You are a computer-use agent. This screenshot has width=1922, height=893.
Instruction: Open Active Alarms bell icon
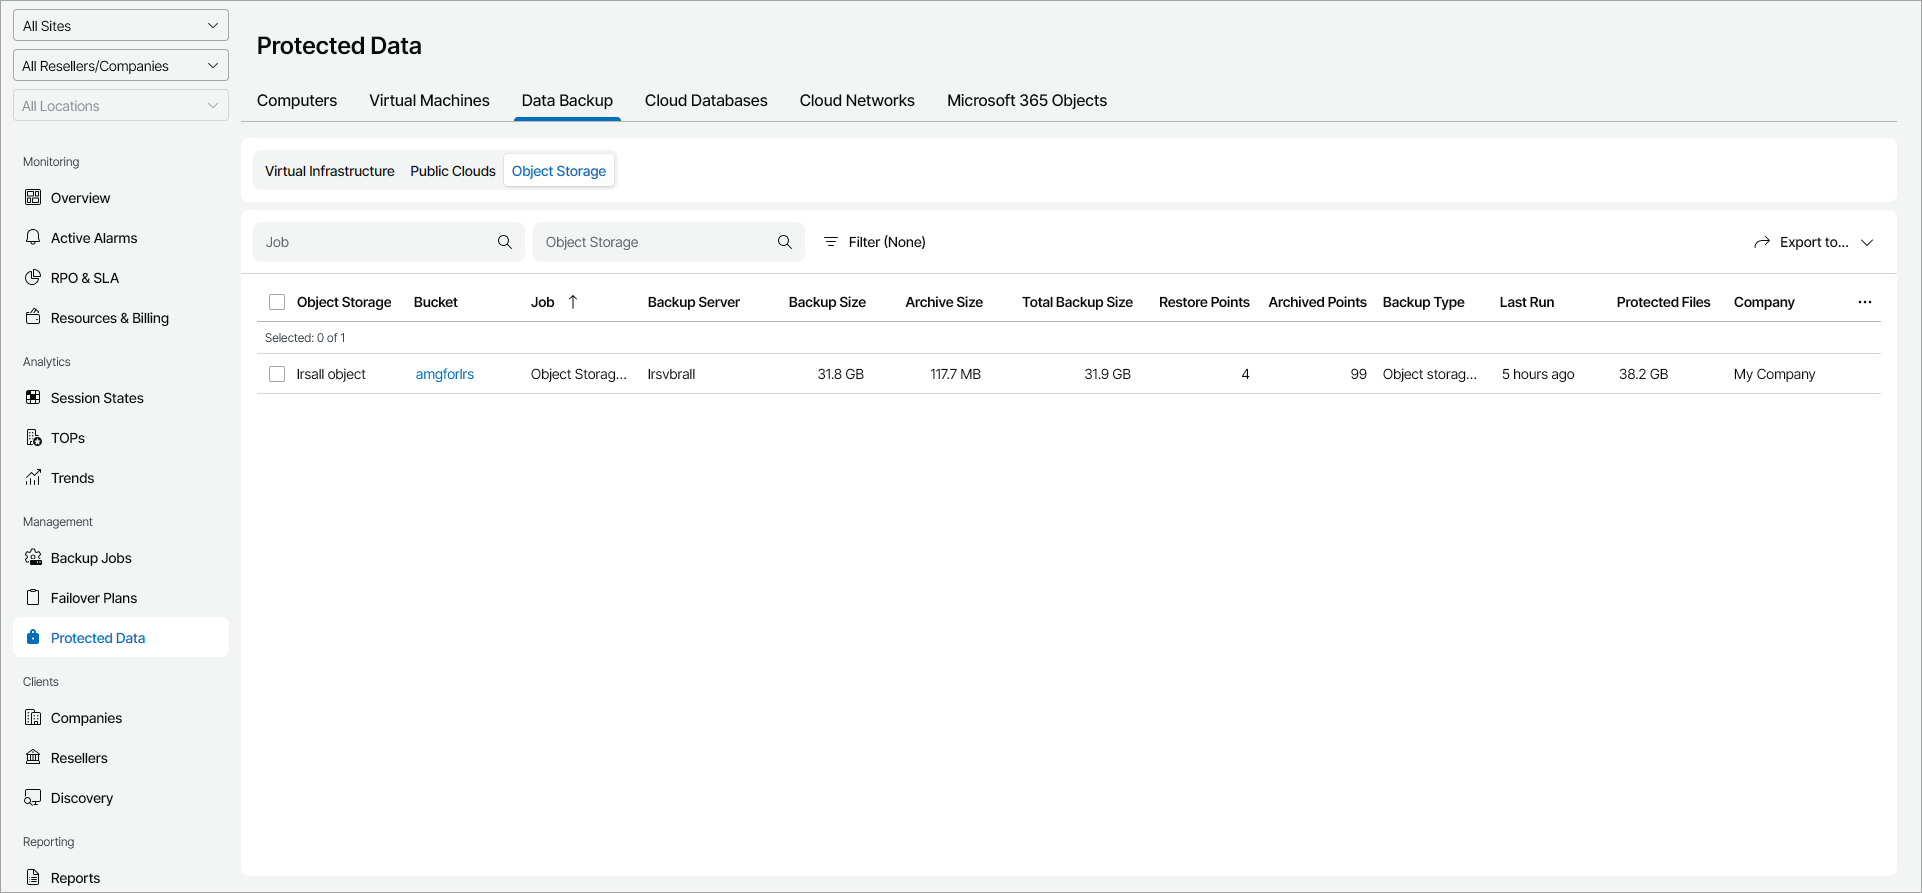[33, 238]
